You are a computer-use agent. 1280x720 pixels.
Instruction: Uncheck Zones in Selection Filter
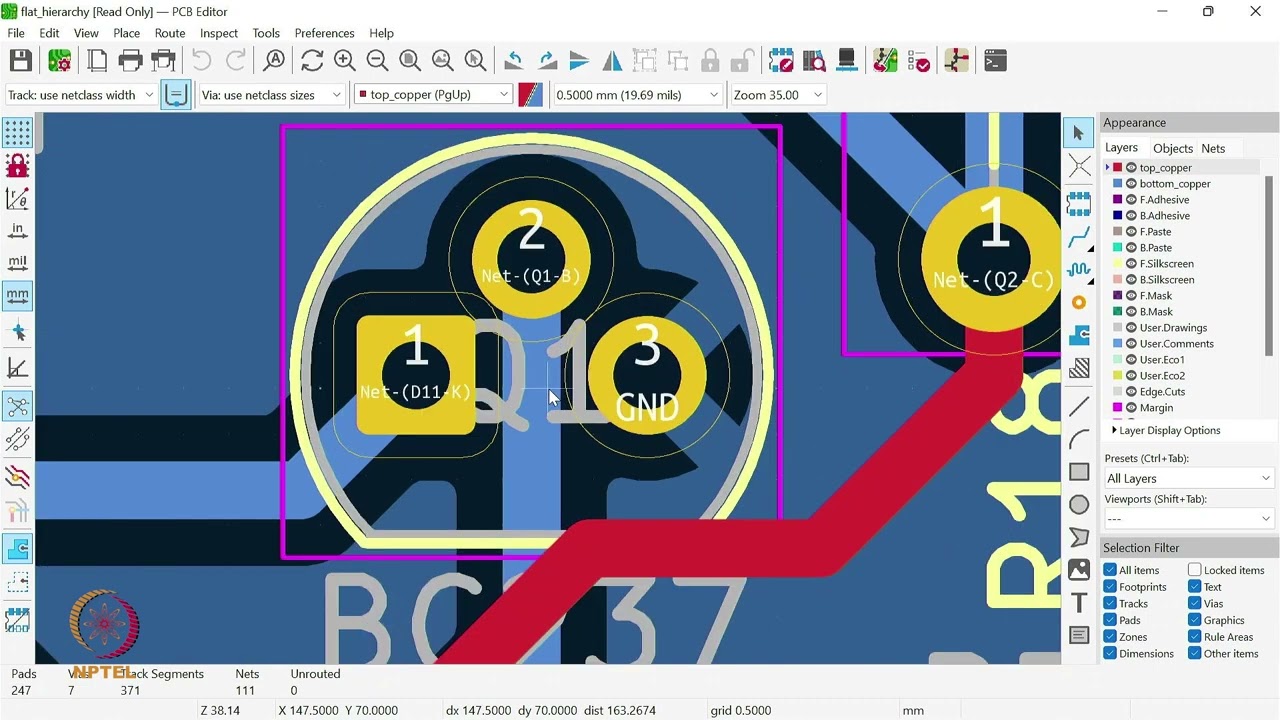click(x=1110, y=637)
